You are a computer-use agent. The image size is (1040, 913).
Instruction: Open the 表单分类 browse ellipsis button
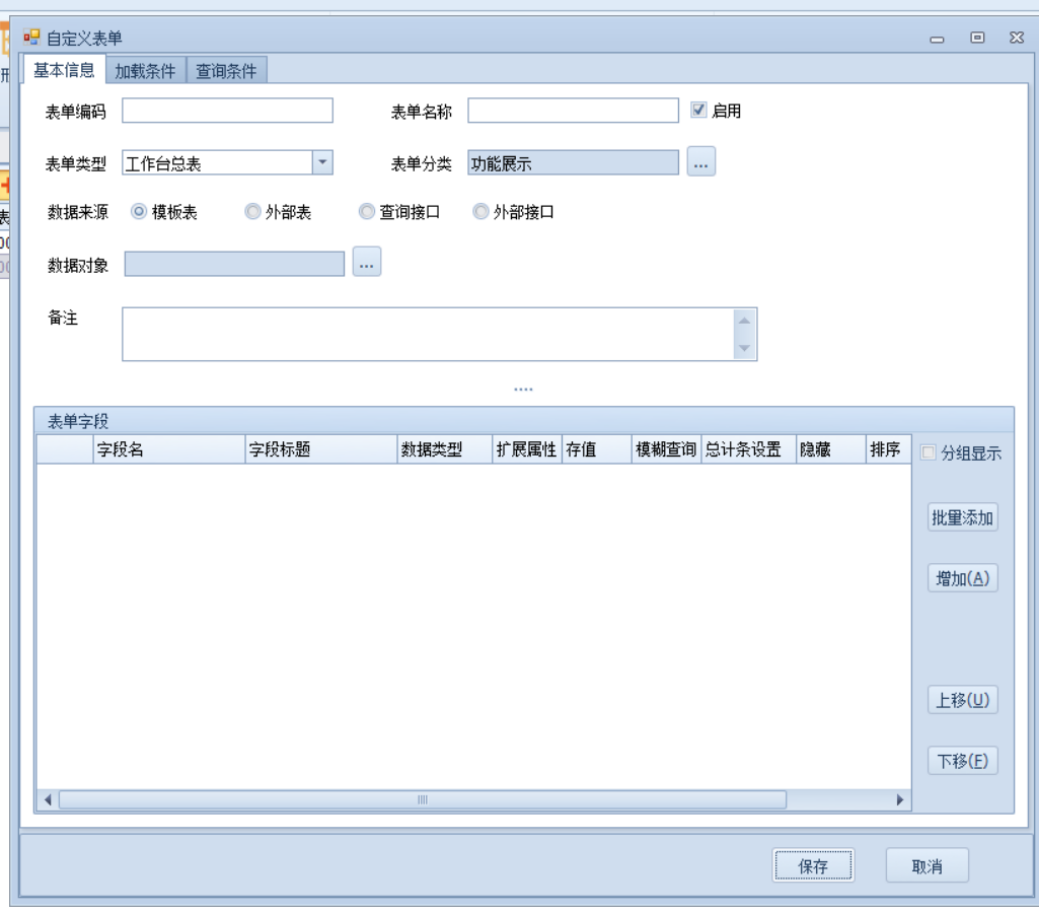(701, 162)
